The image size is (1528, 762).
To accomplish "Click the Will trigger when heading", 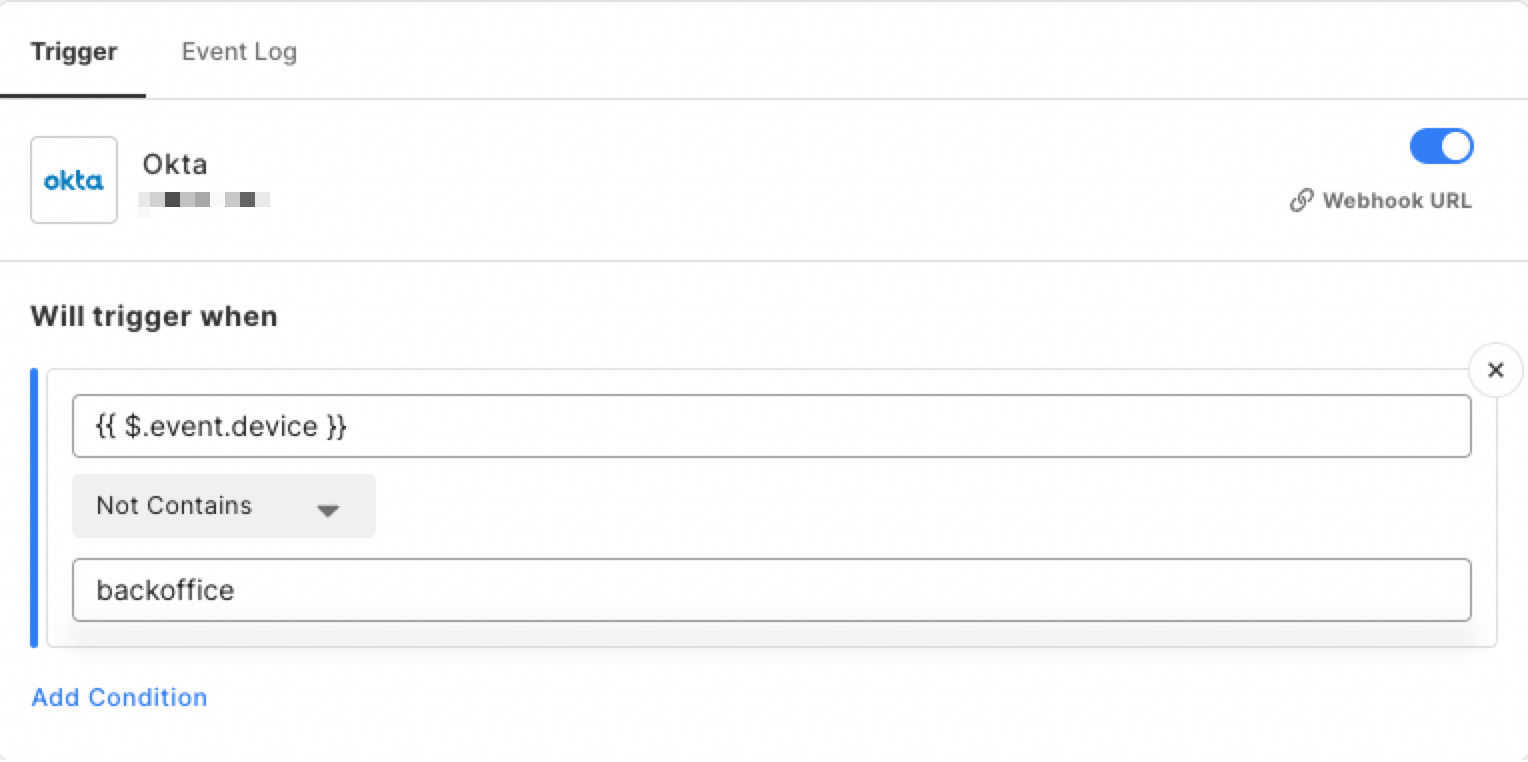I will tap(154, 317).
